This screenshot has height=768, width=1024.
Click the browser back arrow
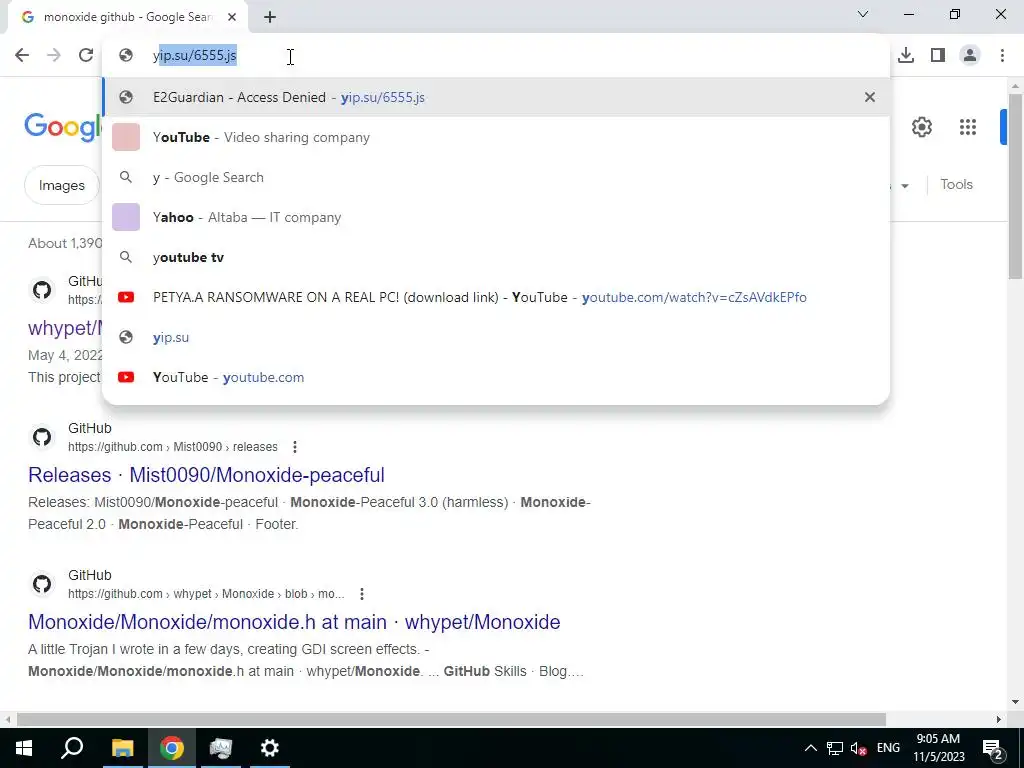[22, 56]
